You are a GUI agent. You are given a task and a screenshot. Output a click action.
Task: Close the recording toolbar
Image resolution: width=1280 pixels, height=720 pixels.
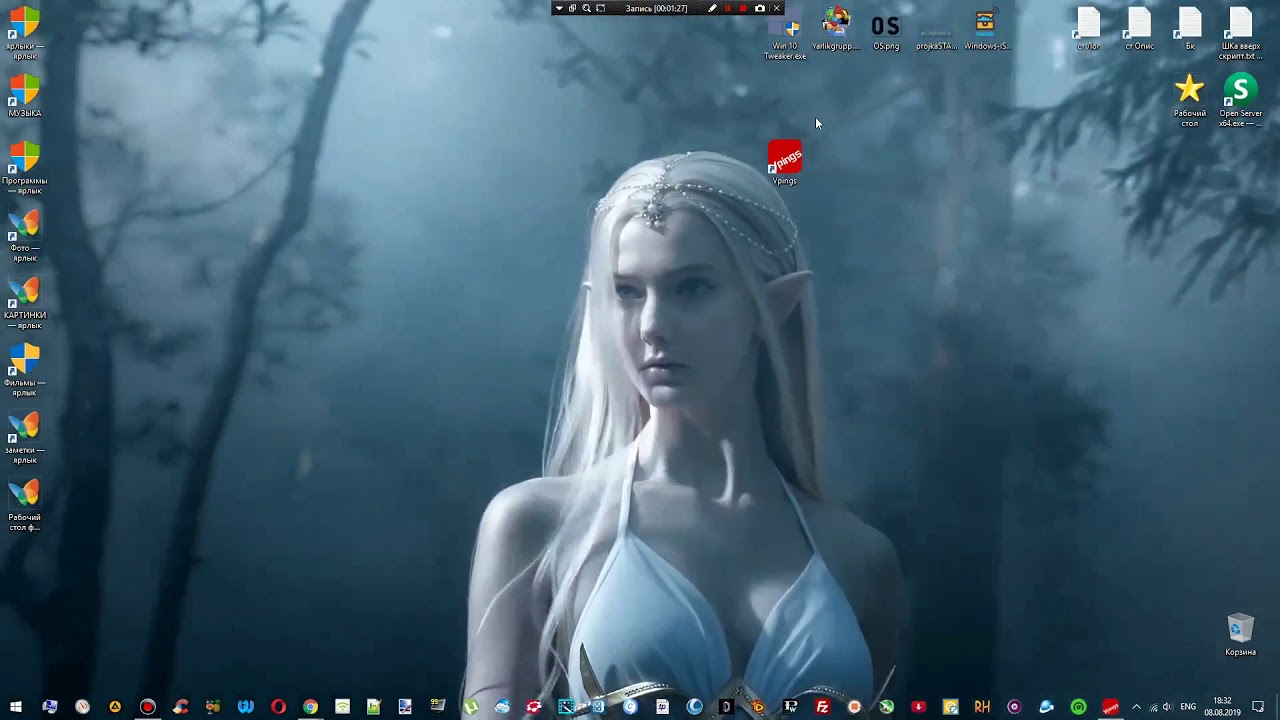776,8
